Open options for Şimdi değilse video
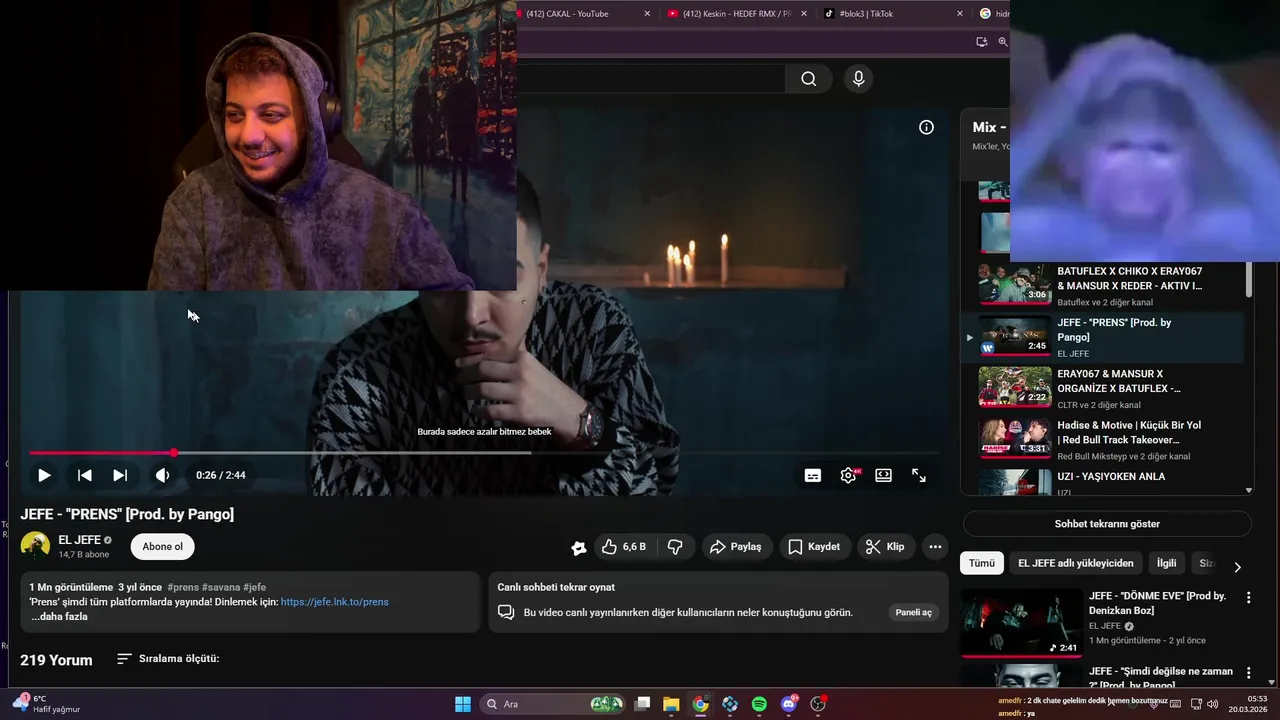The width and height of the screenshot is (1280, 720). point(1248,673)
